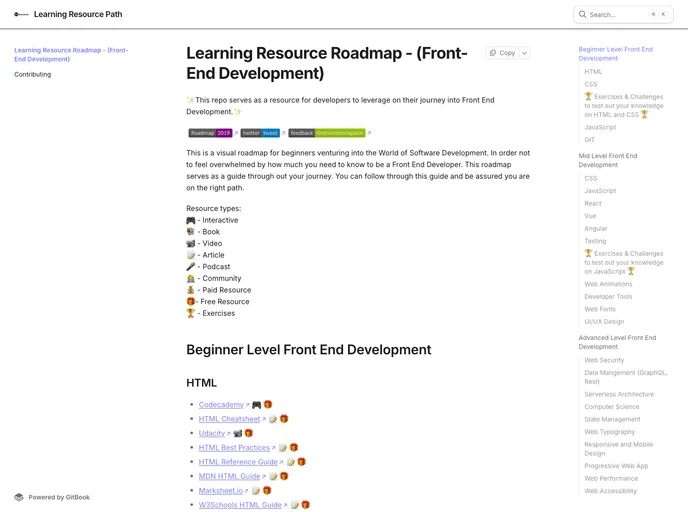The height and width of the screenshot is (512, 688).
Task: Go to Serverless Architecture in outline
Action: coord(619,394)
